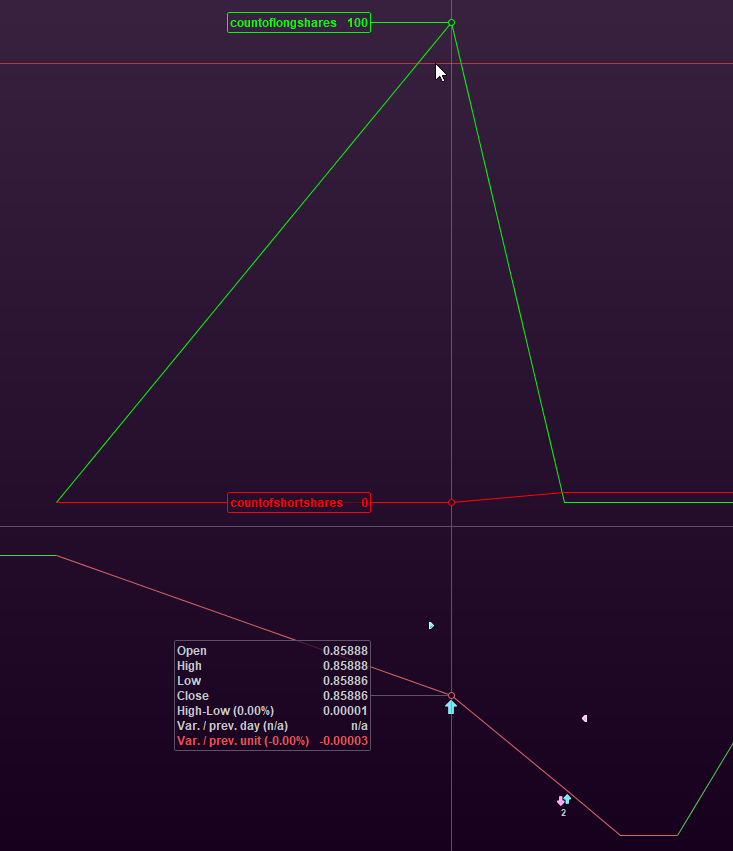The height and width of the screenshot is (851, 733).
Task: Click the pink down arrow above the 2
Action: 560,801
